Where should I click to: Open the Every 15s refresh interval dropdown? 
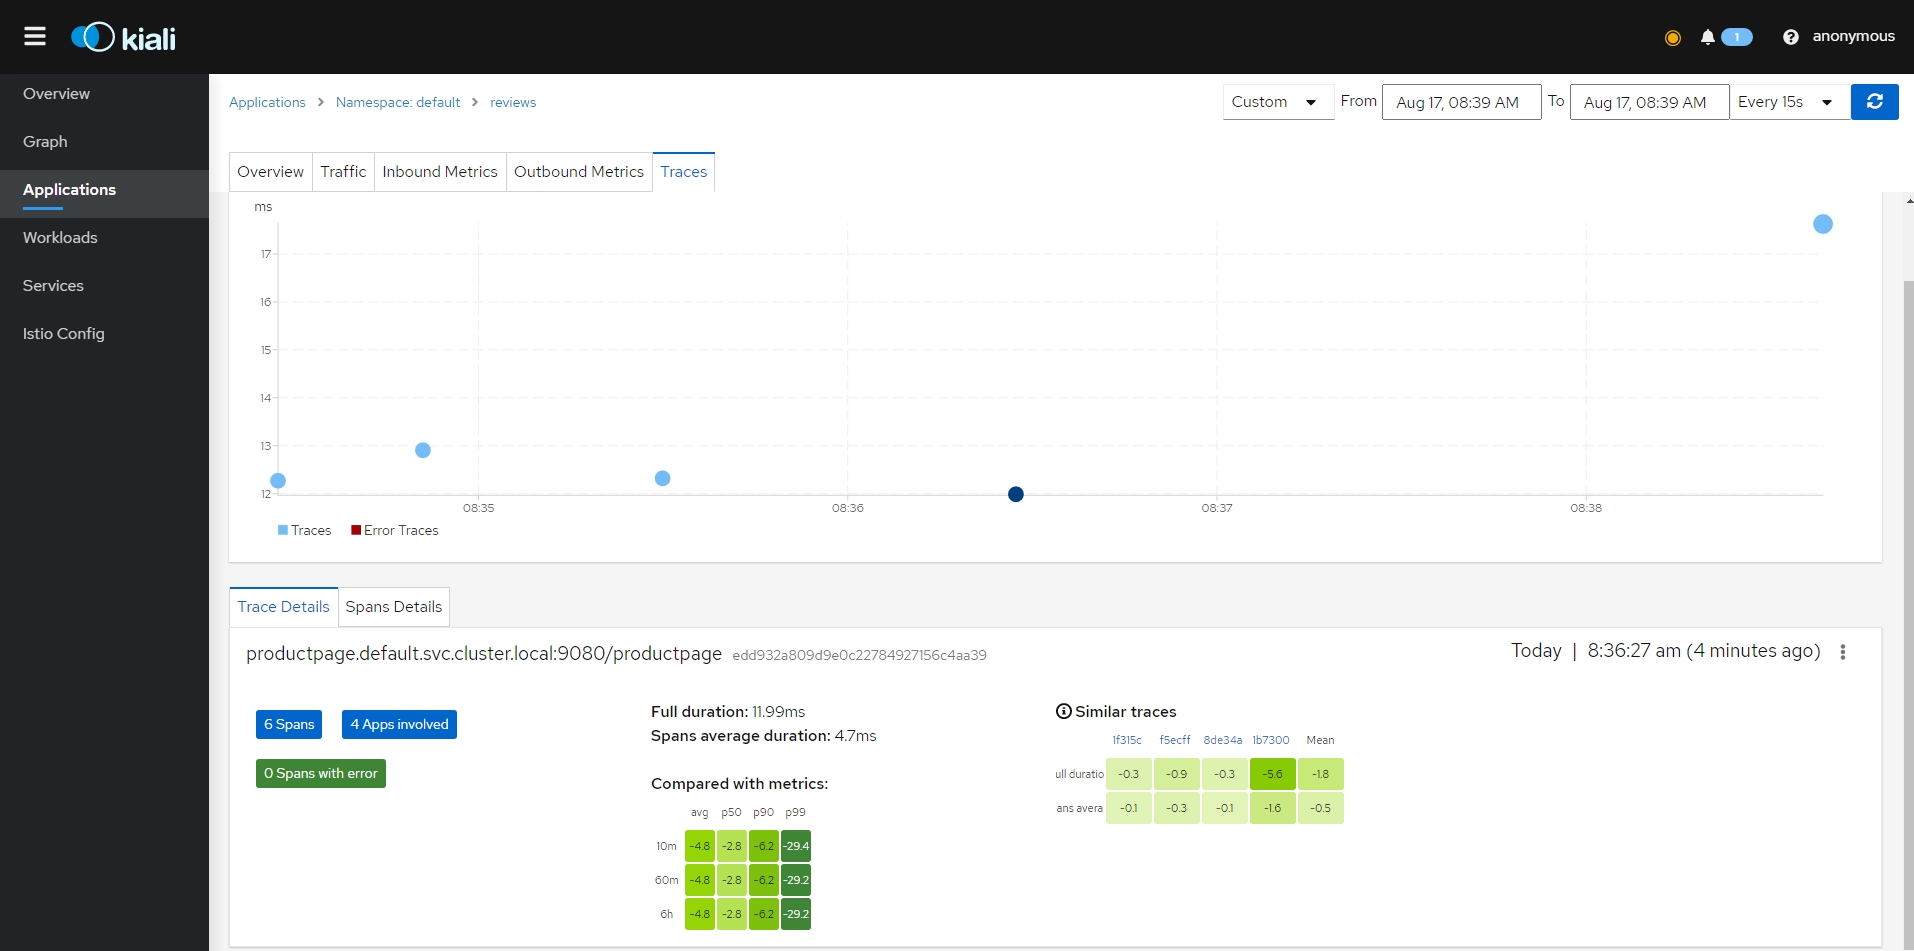1786,102
